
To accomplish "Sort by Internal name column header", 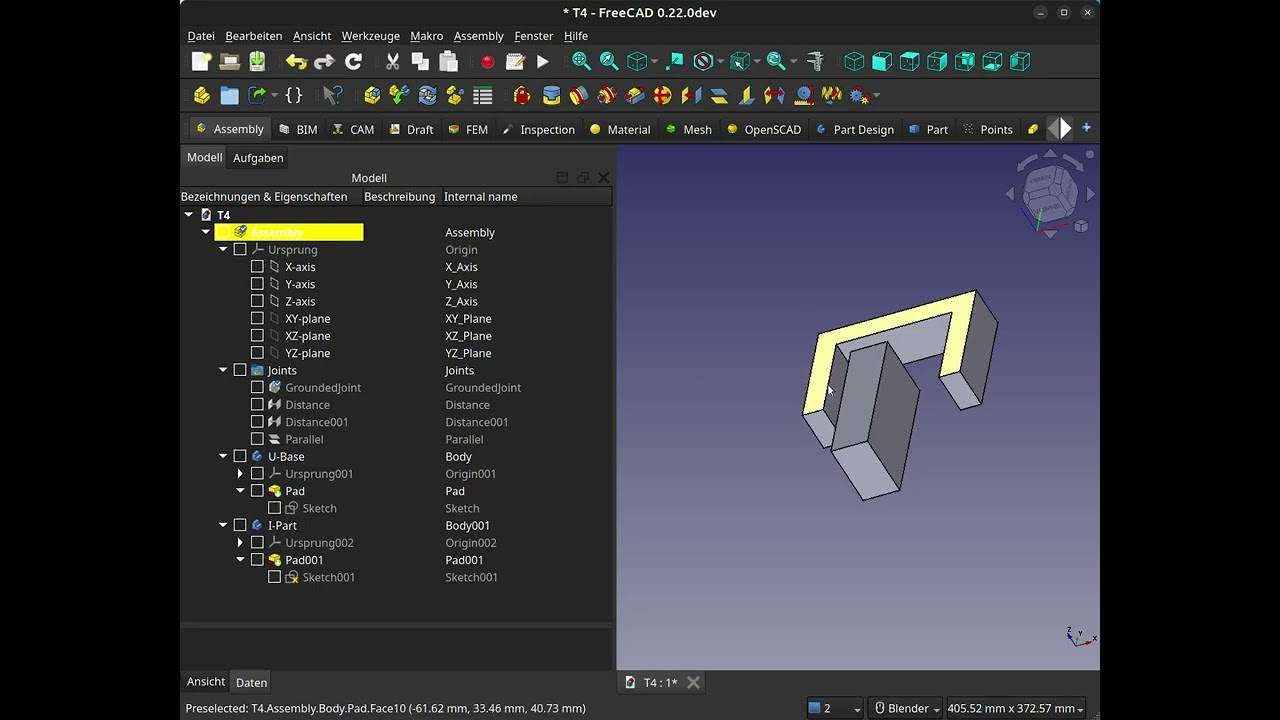I will [x=481, y=197].
